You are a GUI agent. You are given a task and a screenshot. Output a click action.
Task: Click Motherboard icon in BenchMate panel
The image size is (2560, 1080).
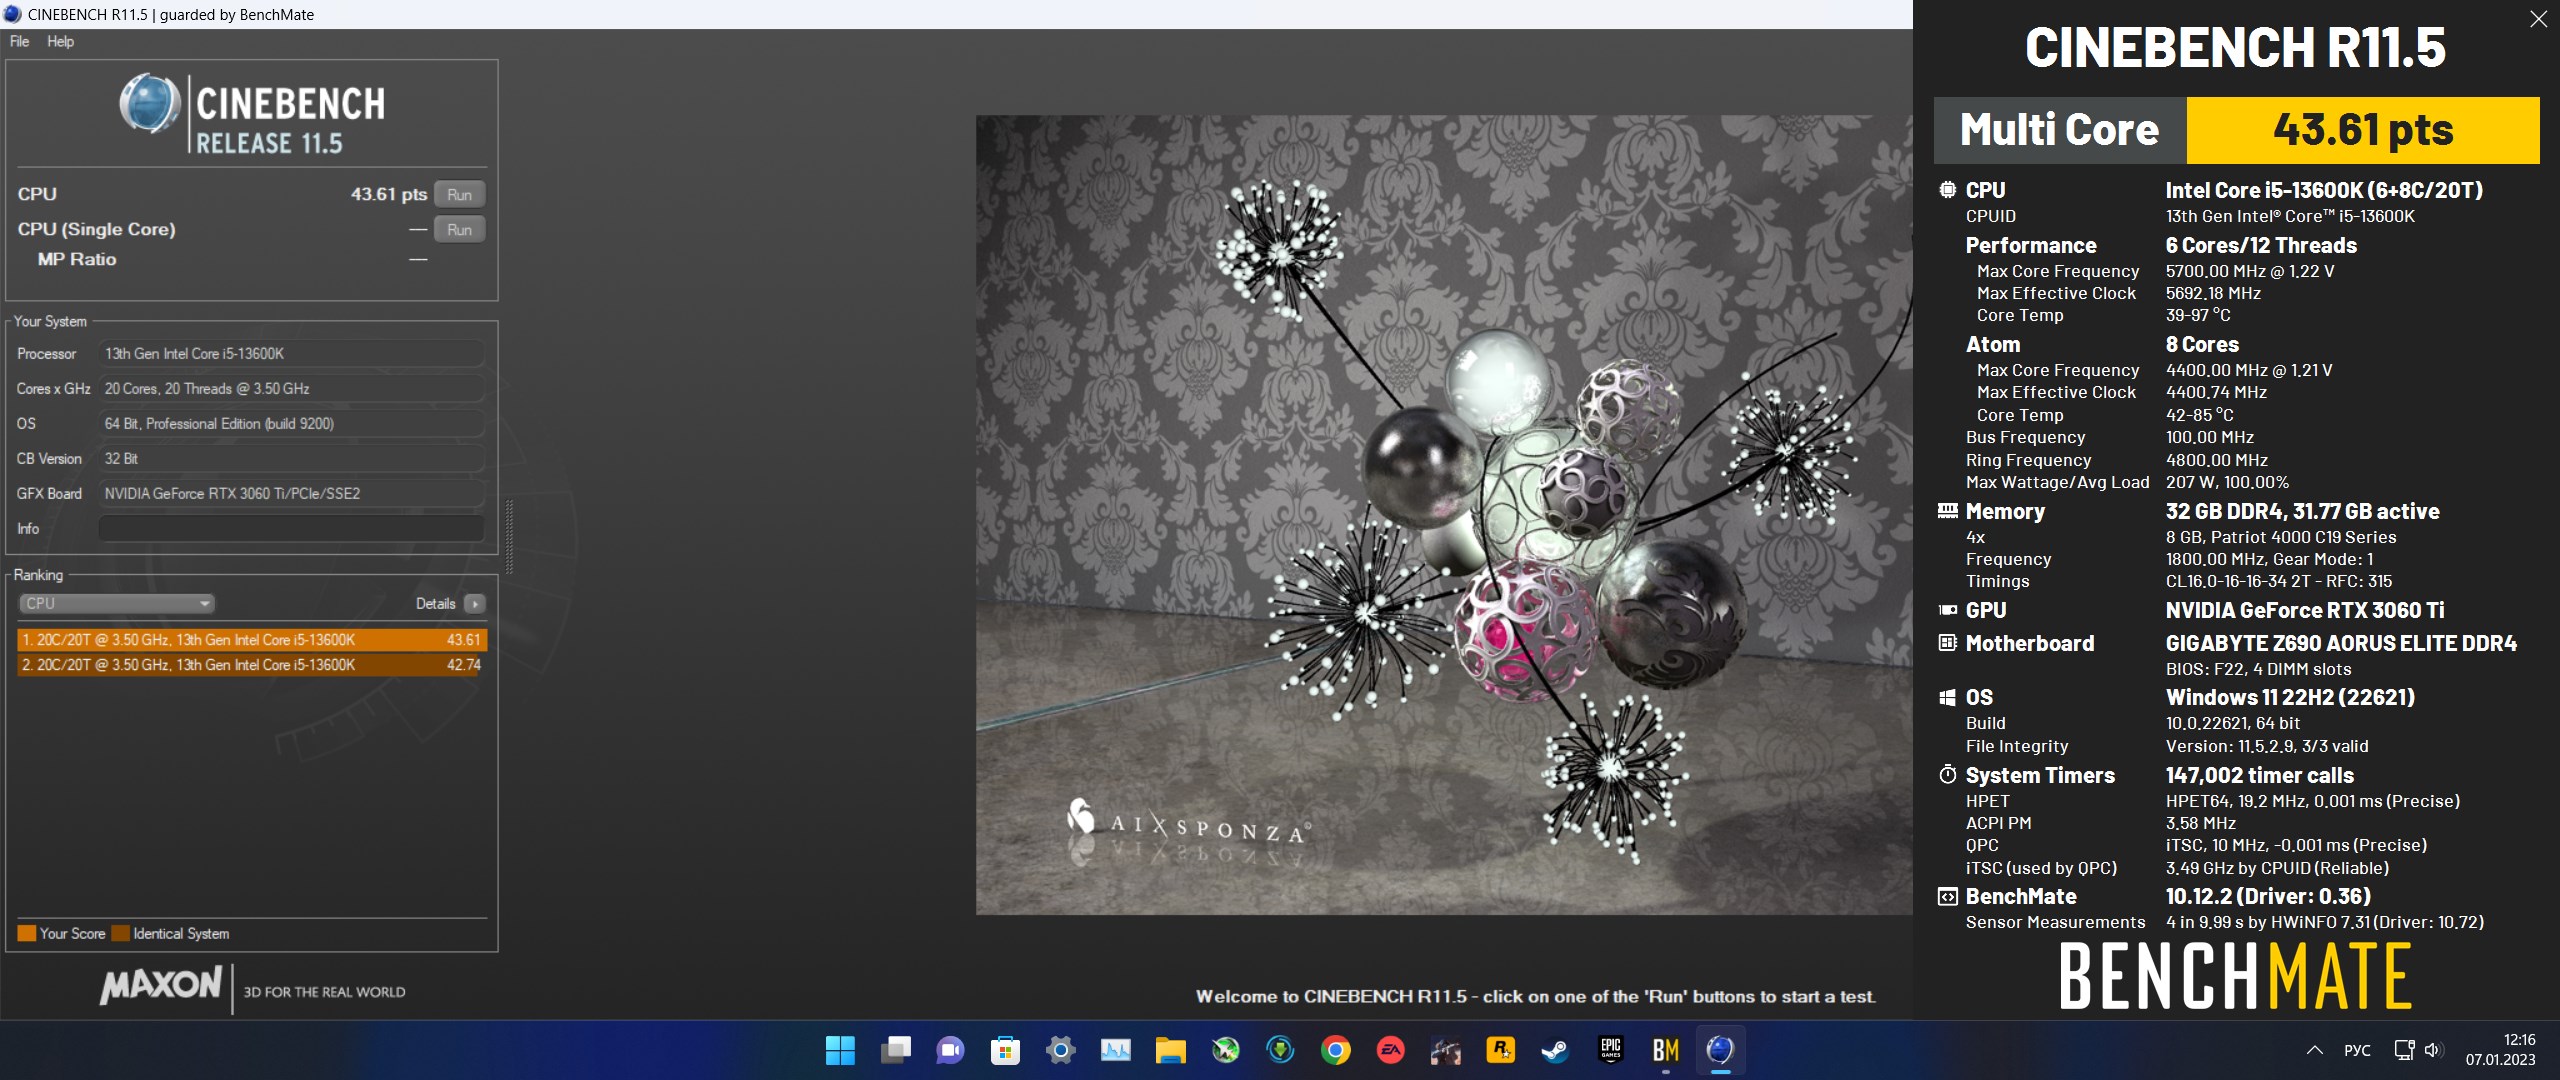(x=1947, y=643)
